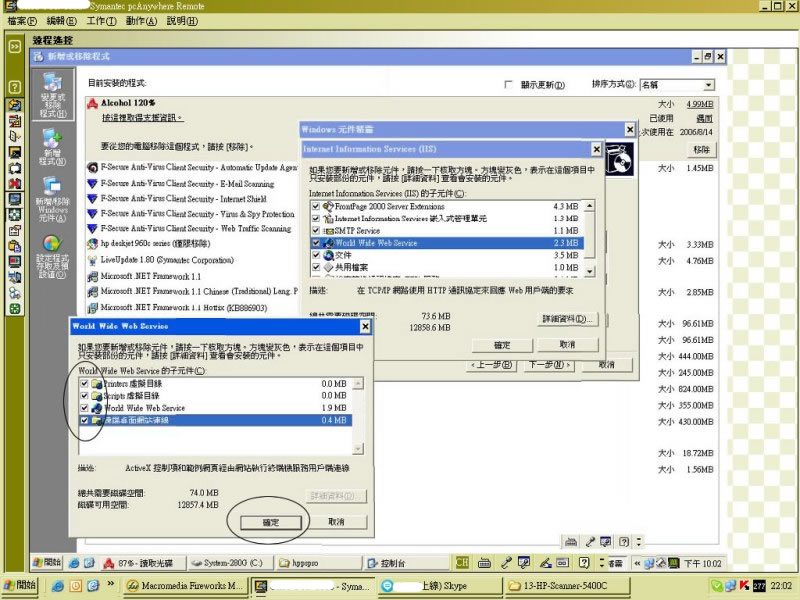Click remote 控制台 taskbar button
800x600 pixels.
pos(406,563)
